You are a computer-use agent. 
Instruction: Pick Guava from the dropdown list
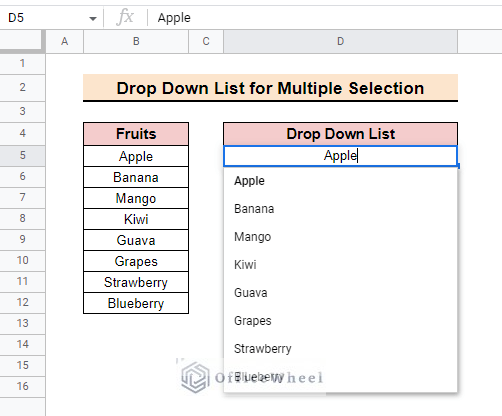pyautogui.click(x=340, y=293)
